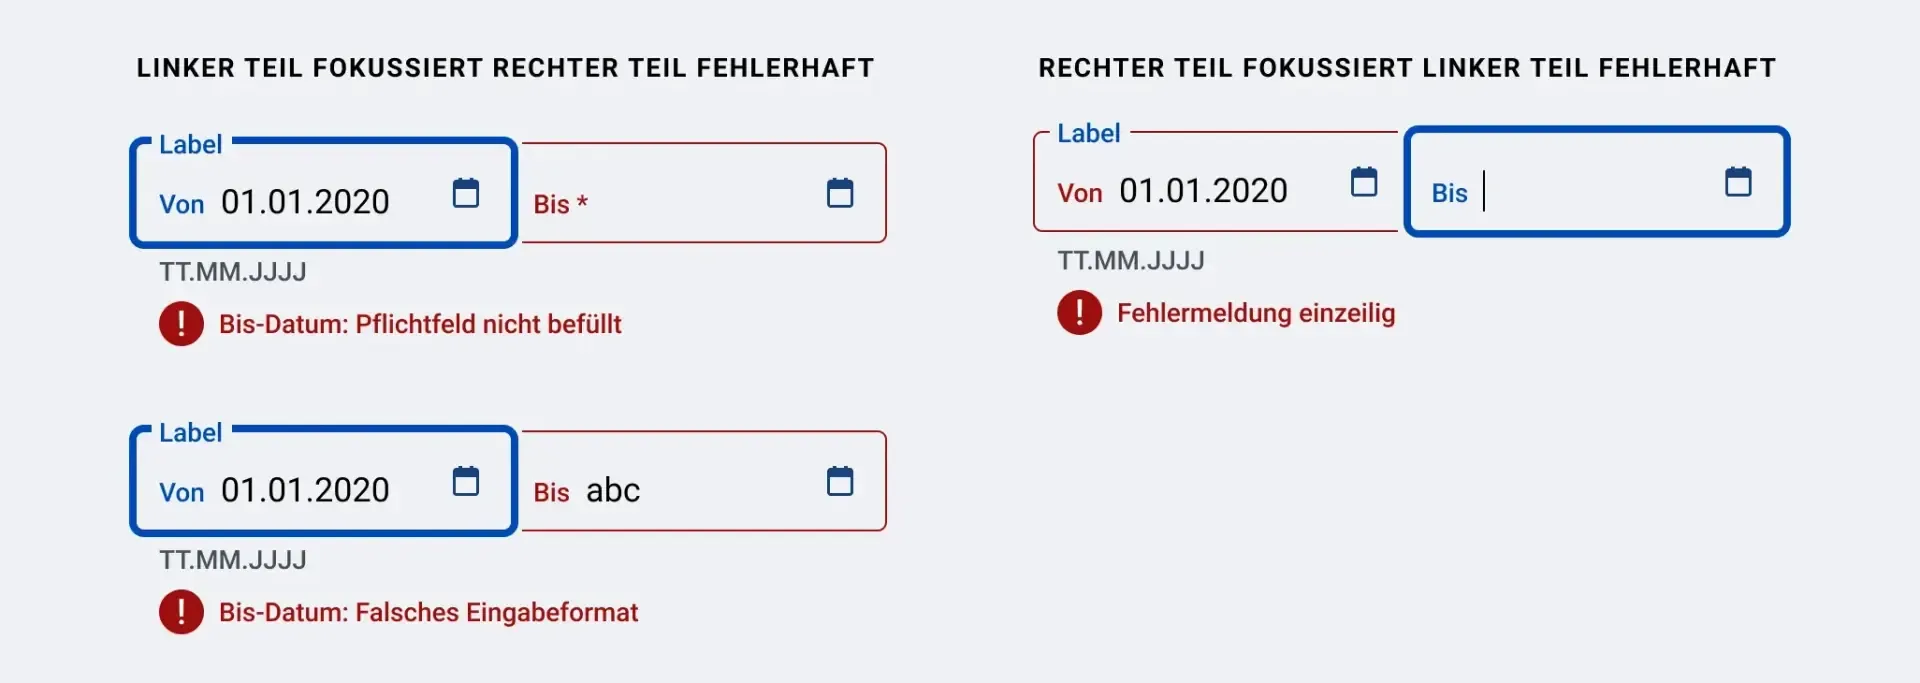Click error icon beside Falsches Eingabeformat
1920x683 pixels.
(181, 611)
